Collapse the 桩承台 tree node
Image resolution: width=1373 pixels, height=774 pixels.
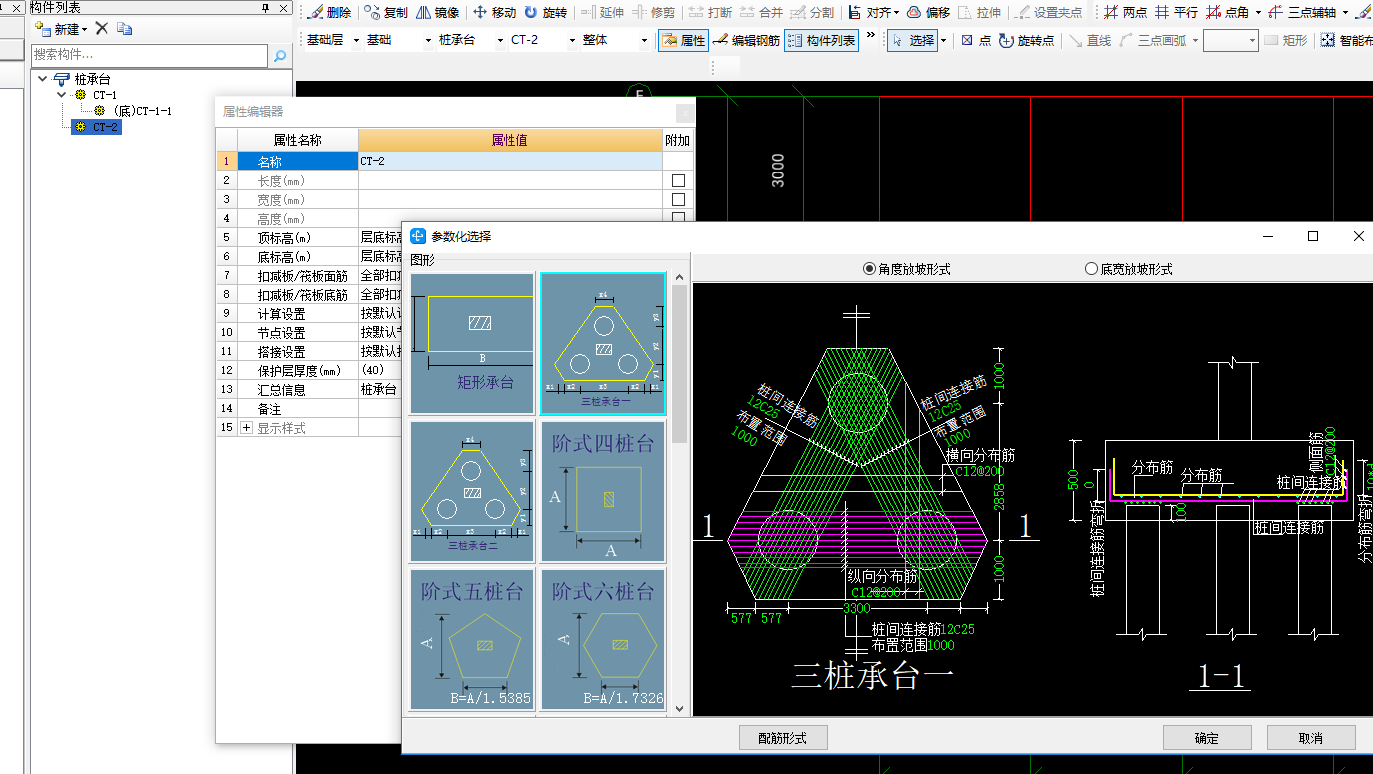point(41,78)
